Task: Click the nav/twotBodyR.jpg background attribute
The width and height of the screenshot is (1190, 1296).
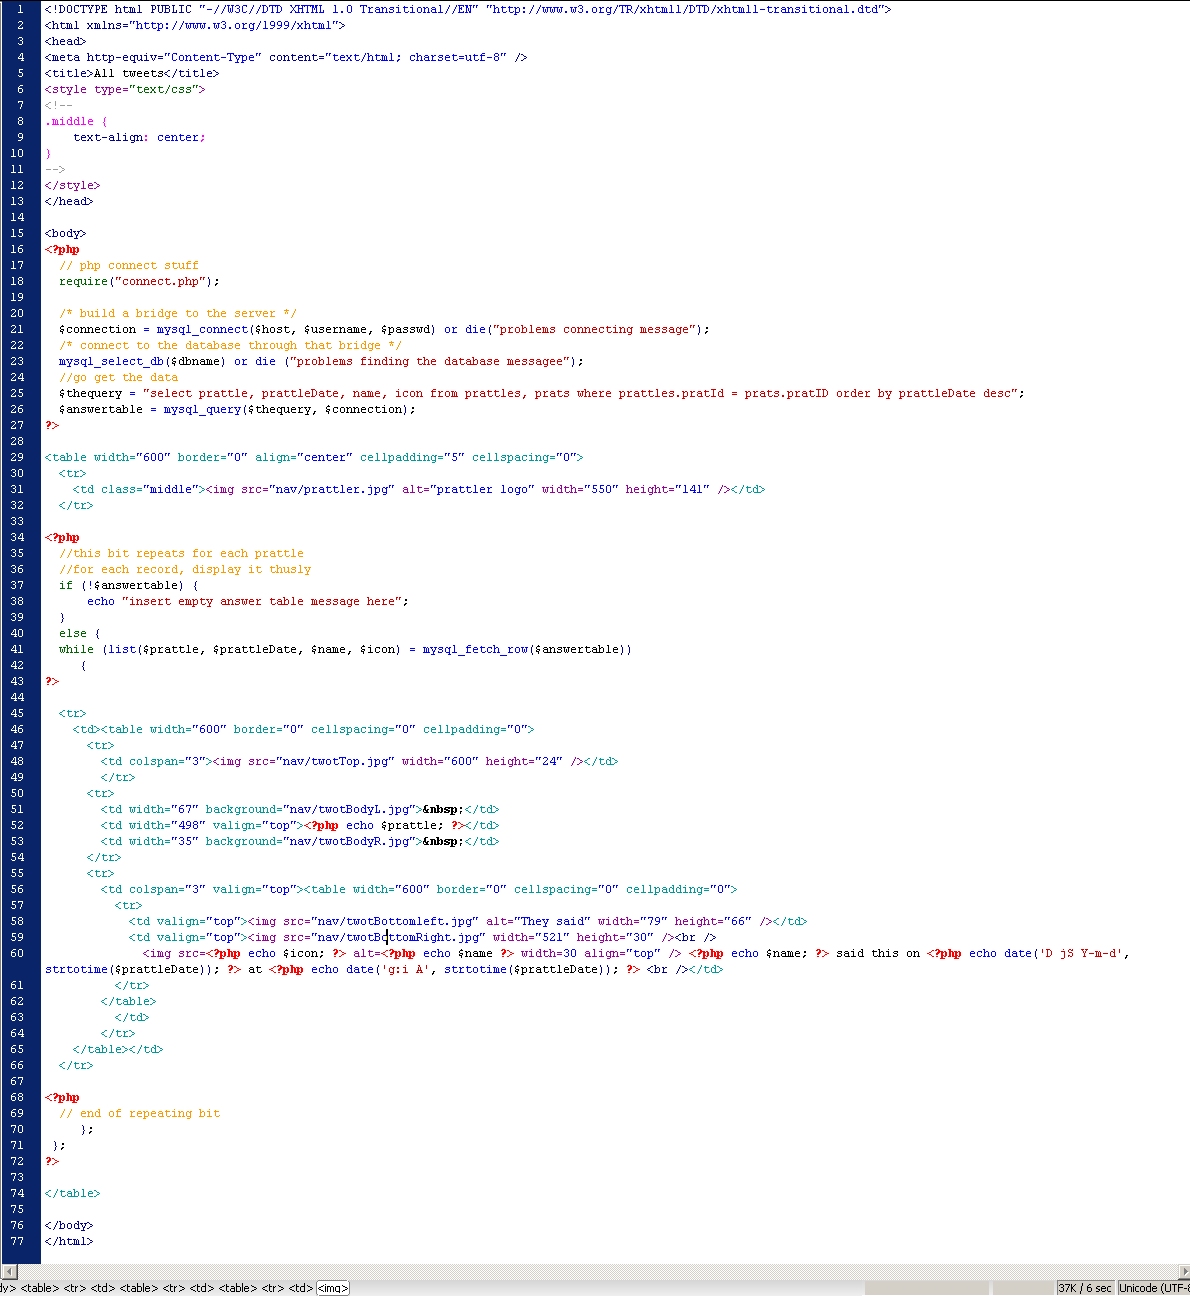Action: tap(310, 841)
